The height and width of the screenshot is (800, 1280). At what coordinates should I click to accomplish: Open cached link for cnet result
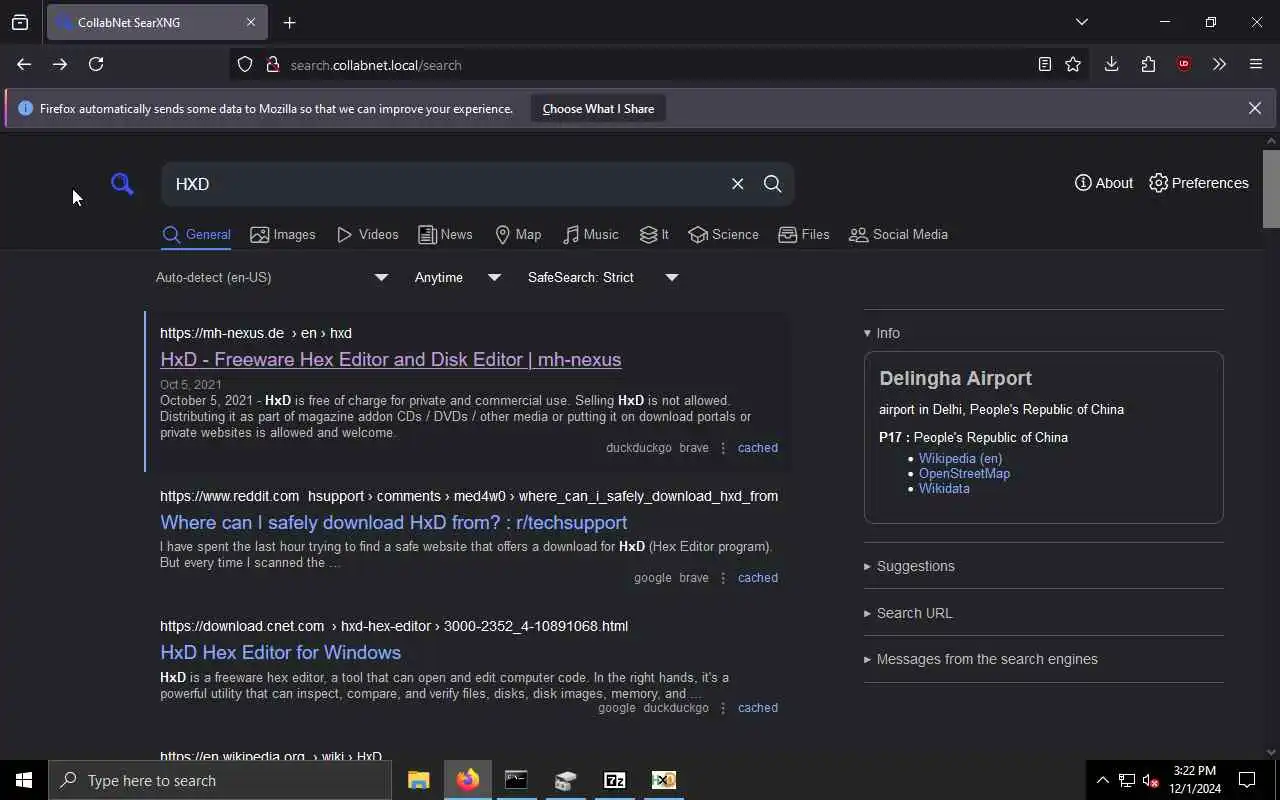pyautogui.click(x=757, y=708)
